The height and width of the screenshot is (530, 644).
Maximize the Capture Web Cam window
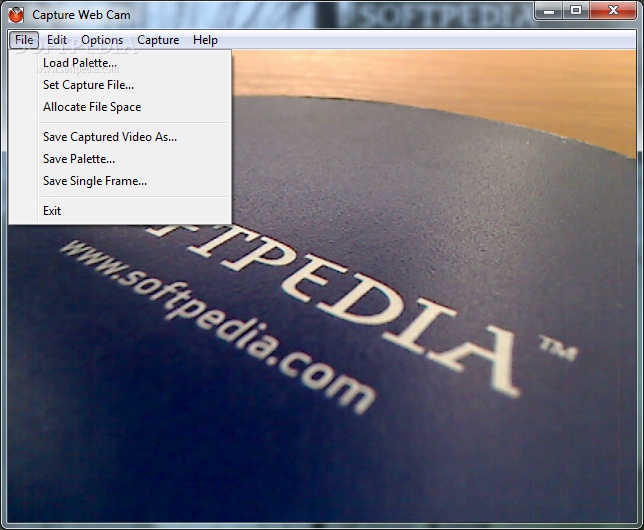(576, 11)
